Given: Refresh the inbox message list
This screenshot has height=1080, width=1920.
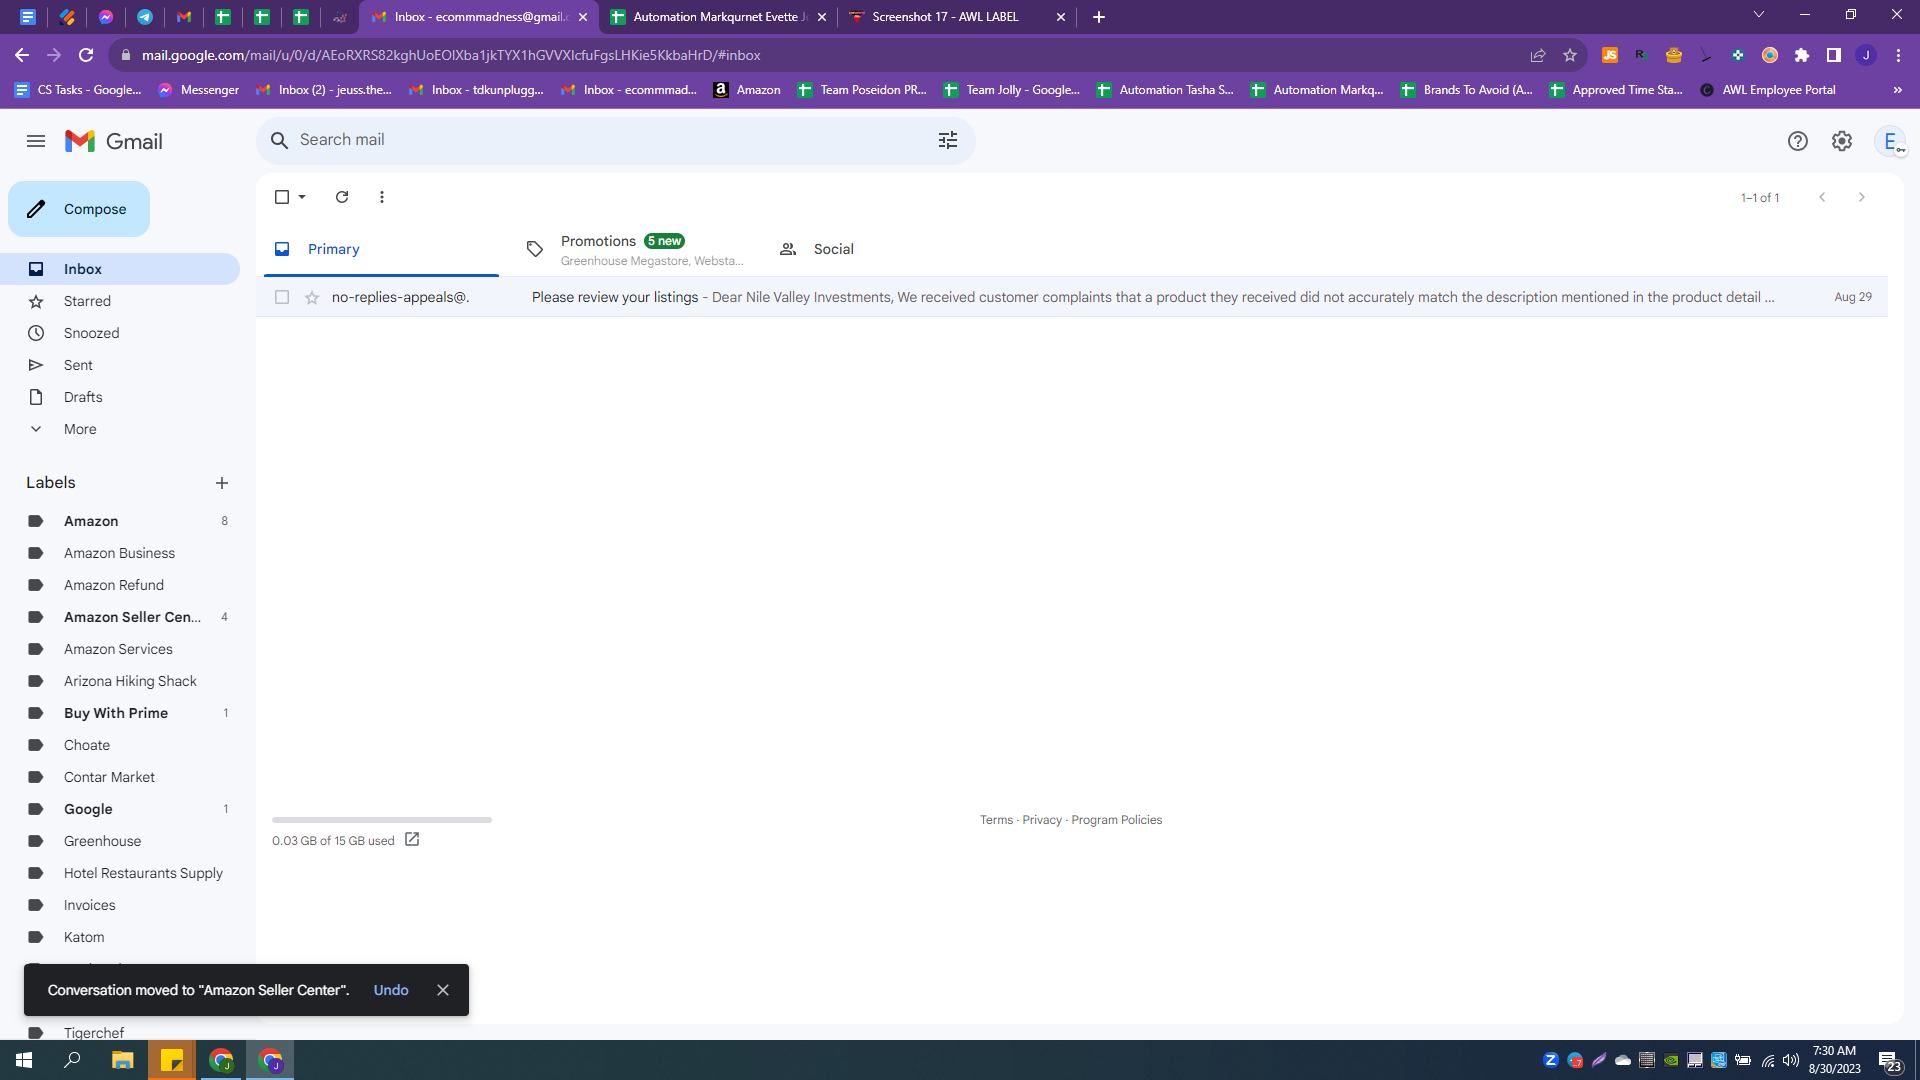Looking at the screenshot, I should [342, 197].
